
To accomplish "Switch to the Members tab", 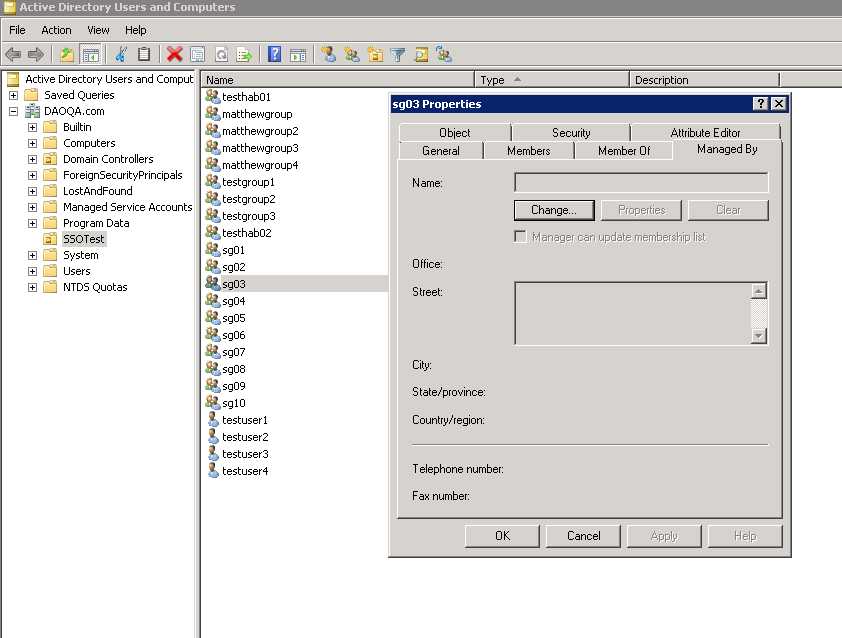I will pyautogui.click(x=528, y=151).
